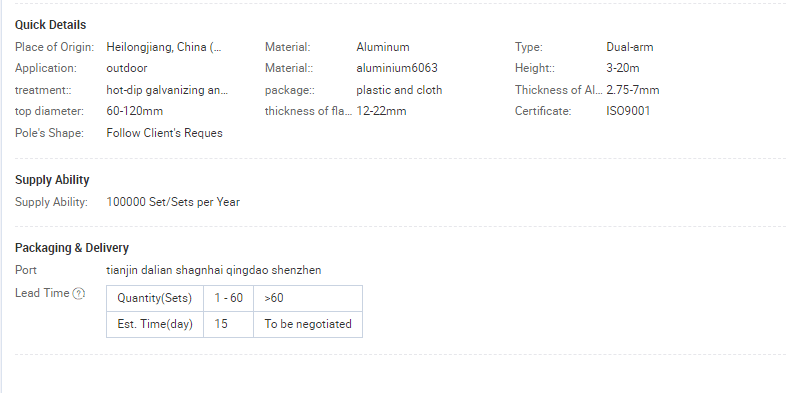
Task: Click the truncated 'thickness of fla...' label
Action: coord(308,111)
